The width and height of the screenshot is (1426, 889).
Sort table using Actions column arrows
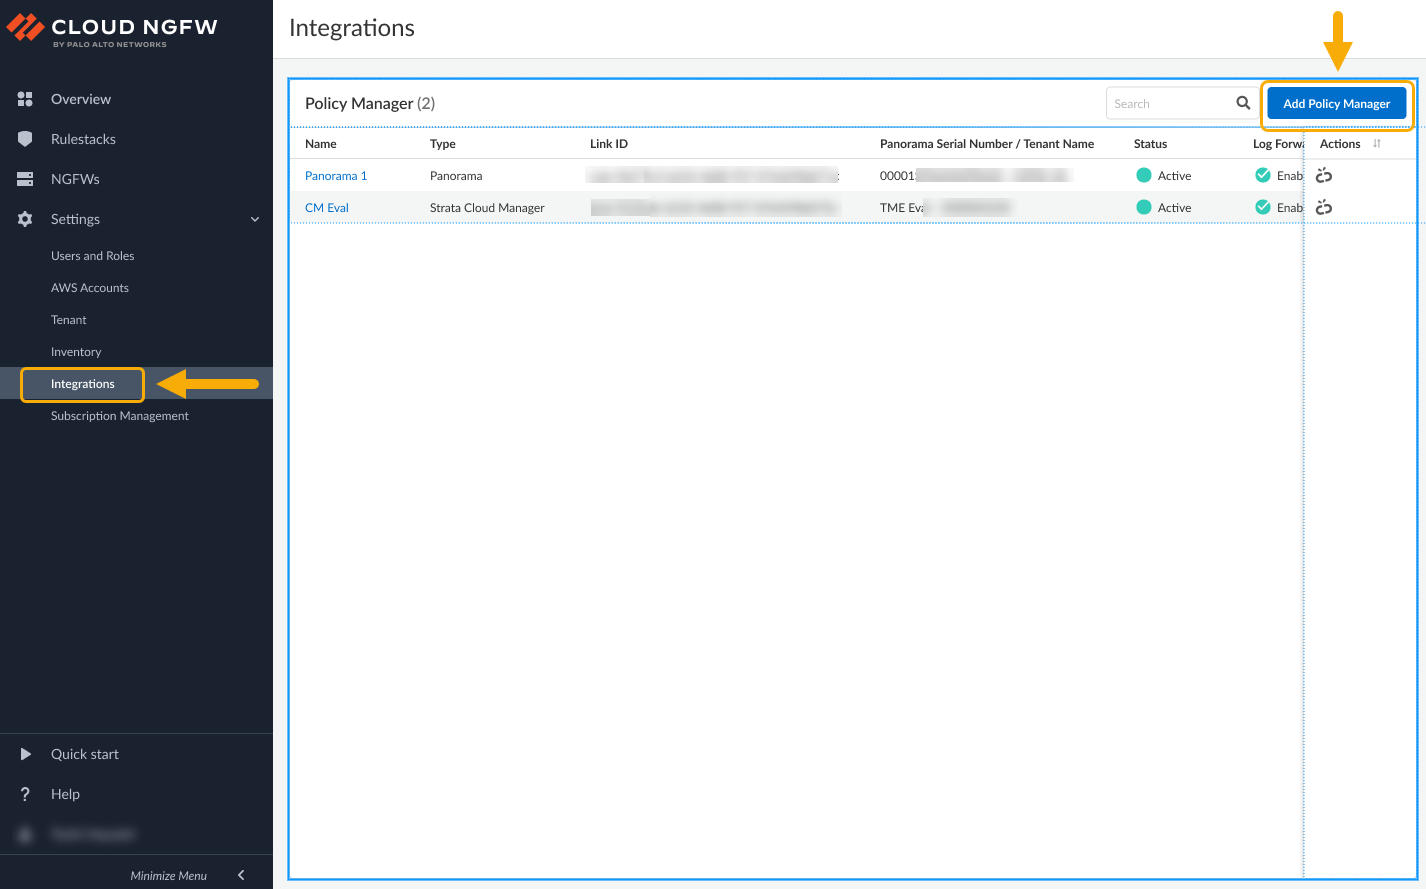1377,144
